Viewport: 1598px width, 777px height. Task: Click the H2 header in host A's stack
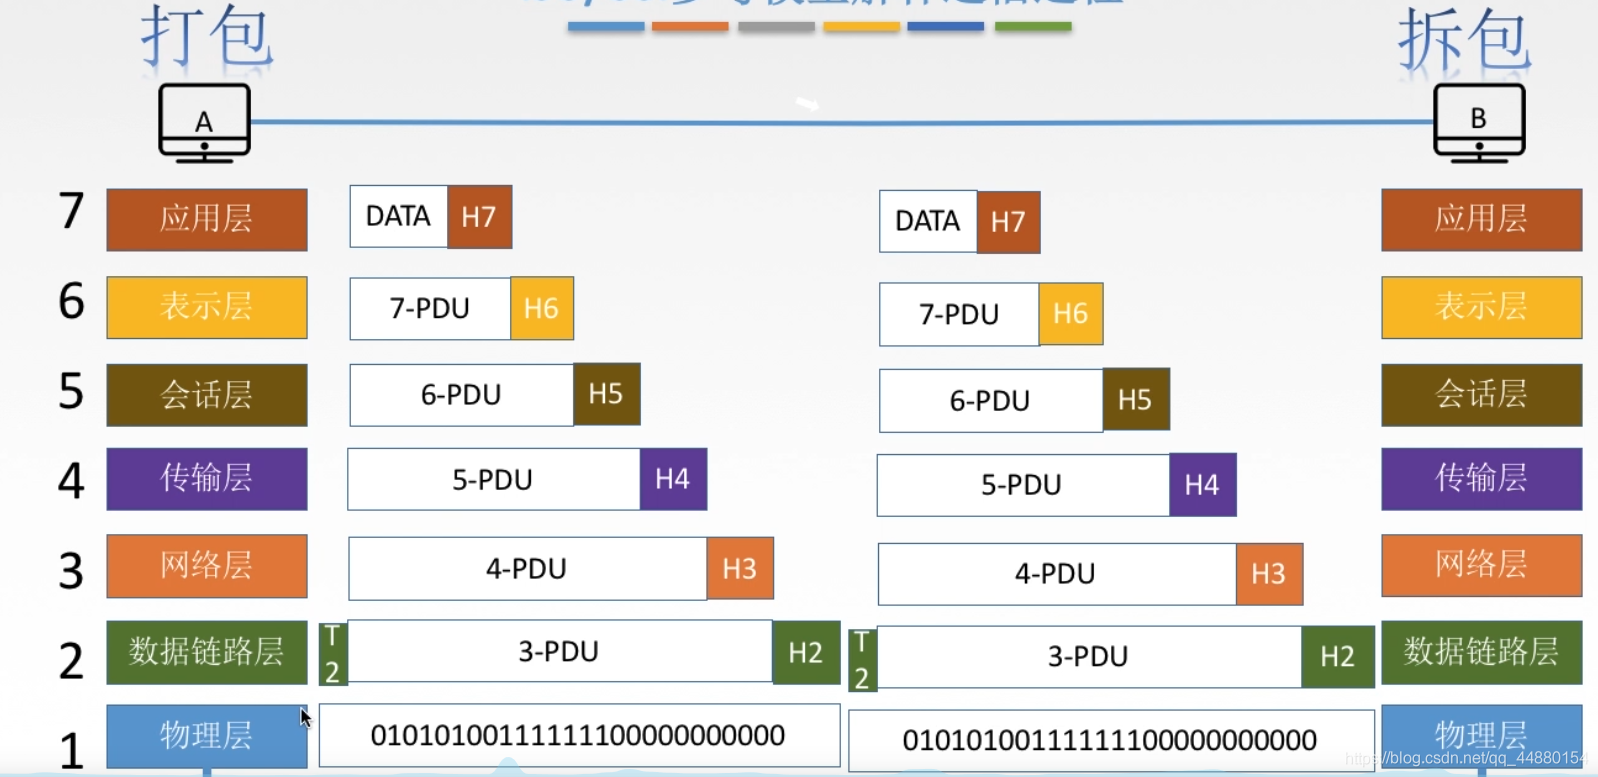click(x=806, y=652)
